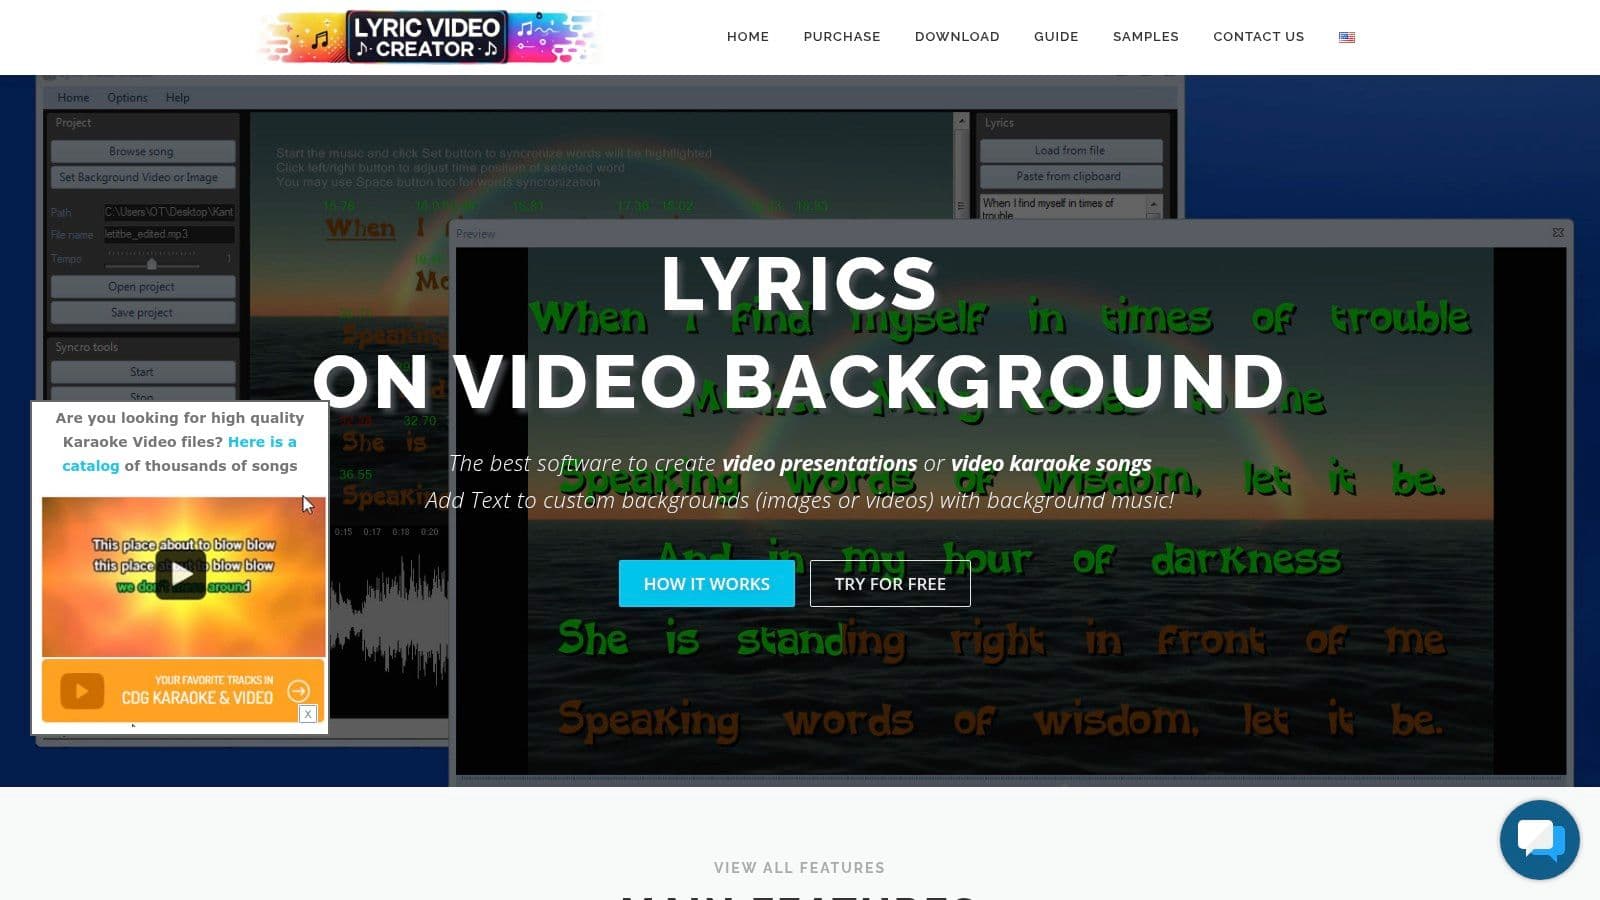Close the karaoke catalog popup
1600x900 pixels.
[308, 714]
